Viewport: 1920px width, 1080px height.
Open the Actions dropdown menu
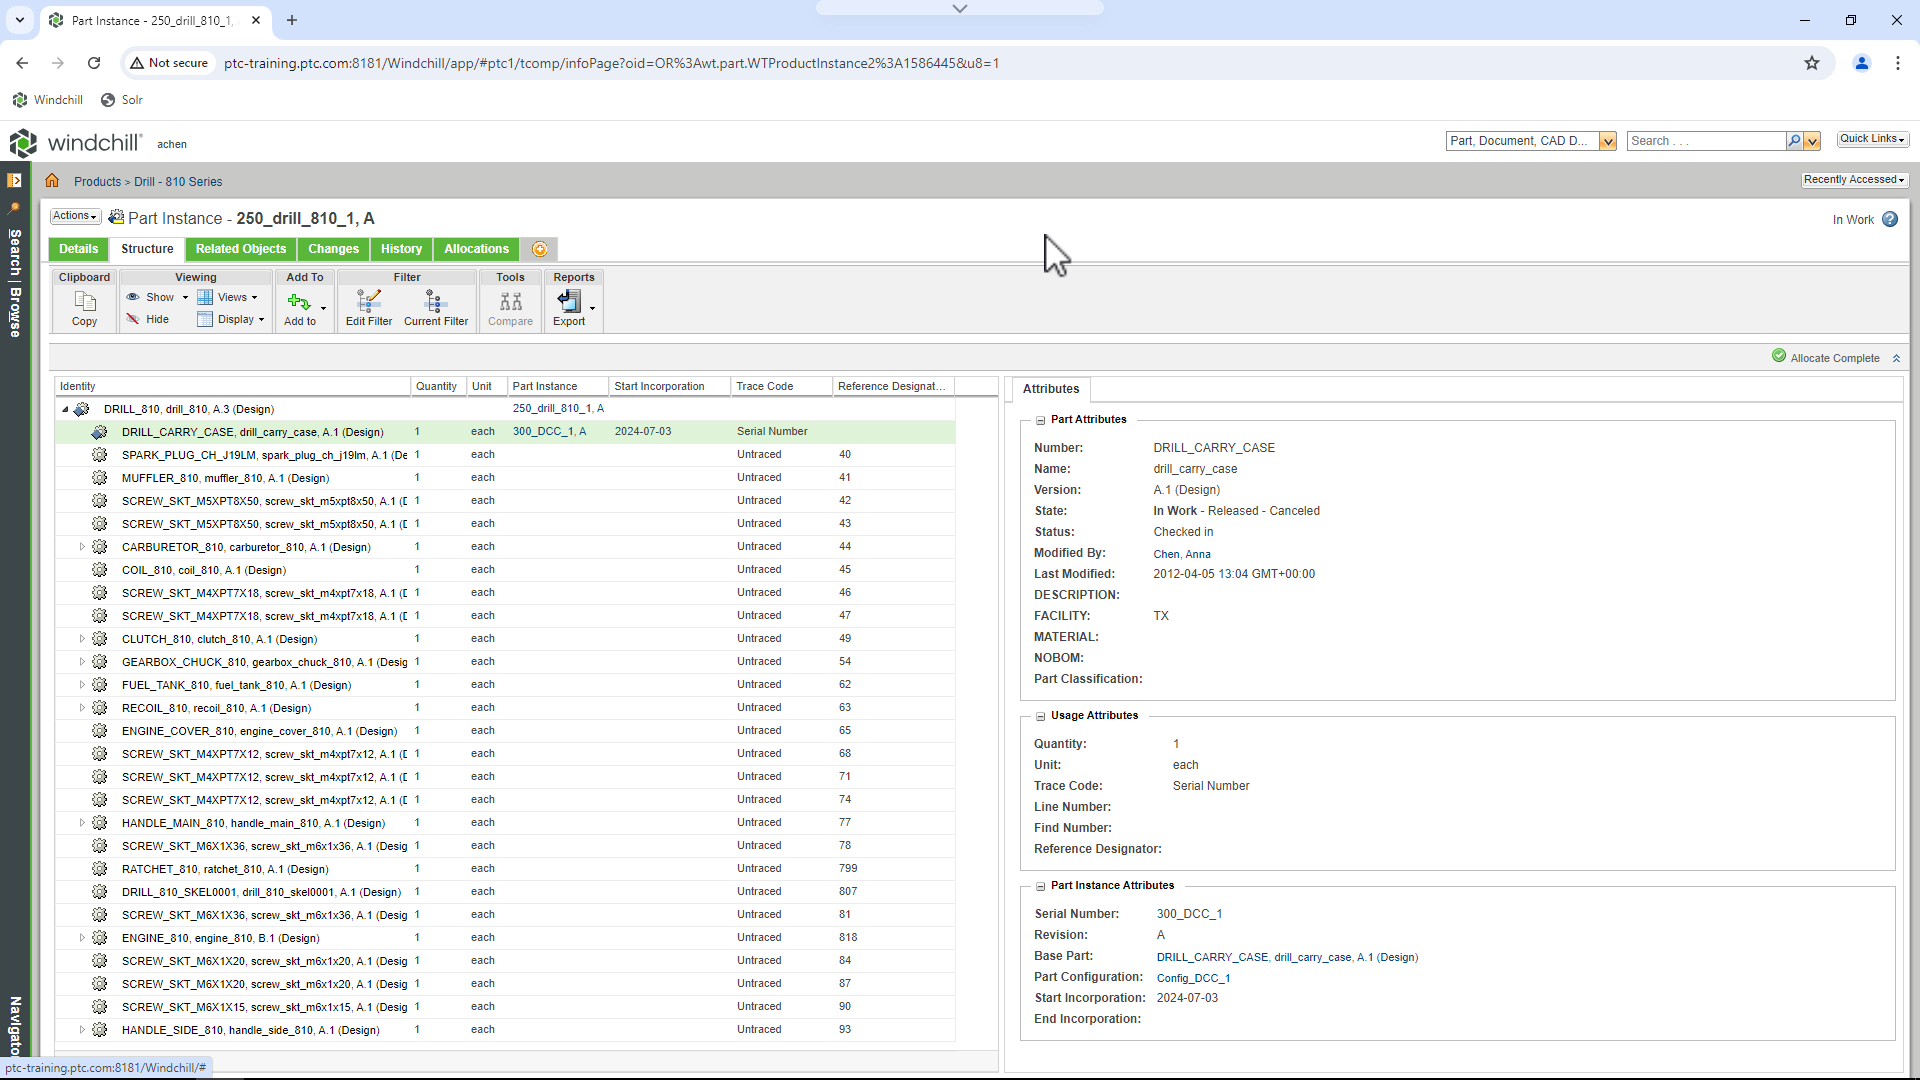tap(75, 216)
